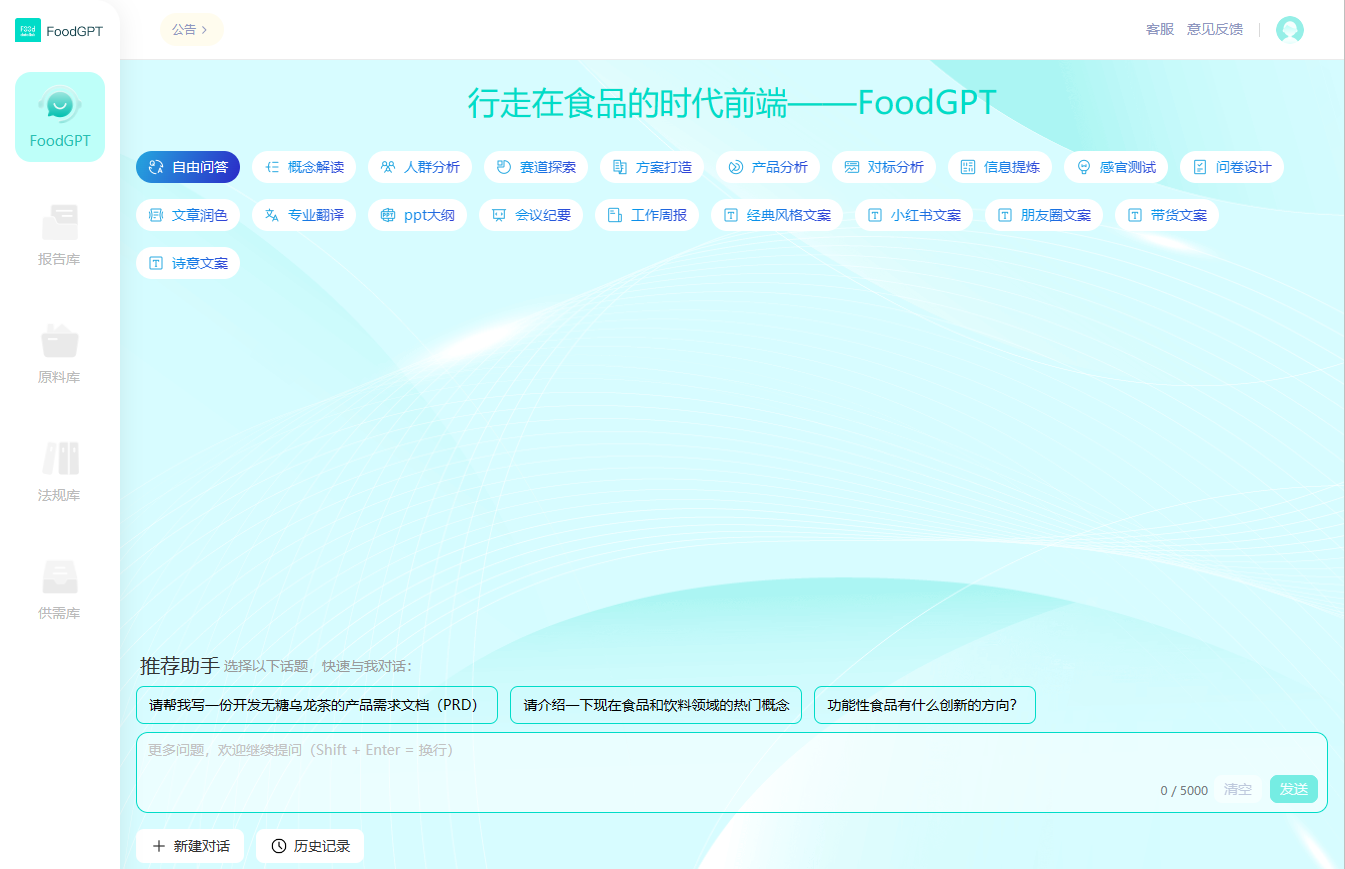Click the user avatar icon
Screen dimensions: 1345x869
[x=1290, y=30]
